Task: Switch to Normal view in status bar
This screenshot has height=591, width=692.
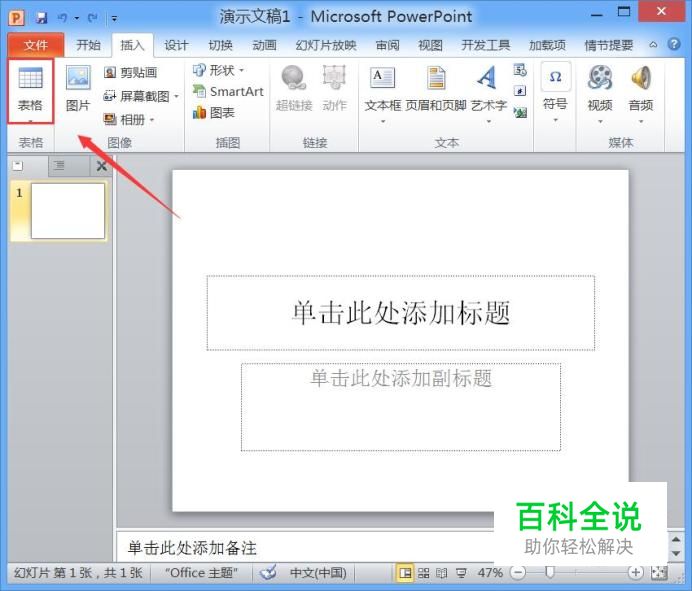Action: point(405,572)
